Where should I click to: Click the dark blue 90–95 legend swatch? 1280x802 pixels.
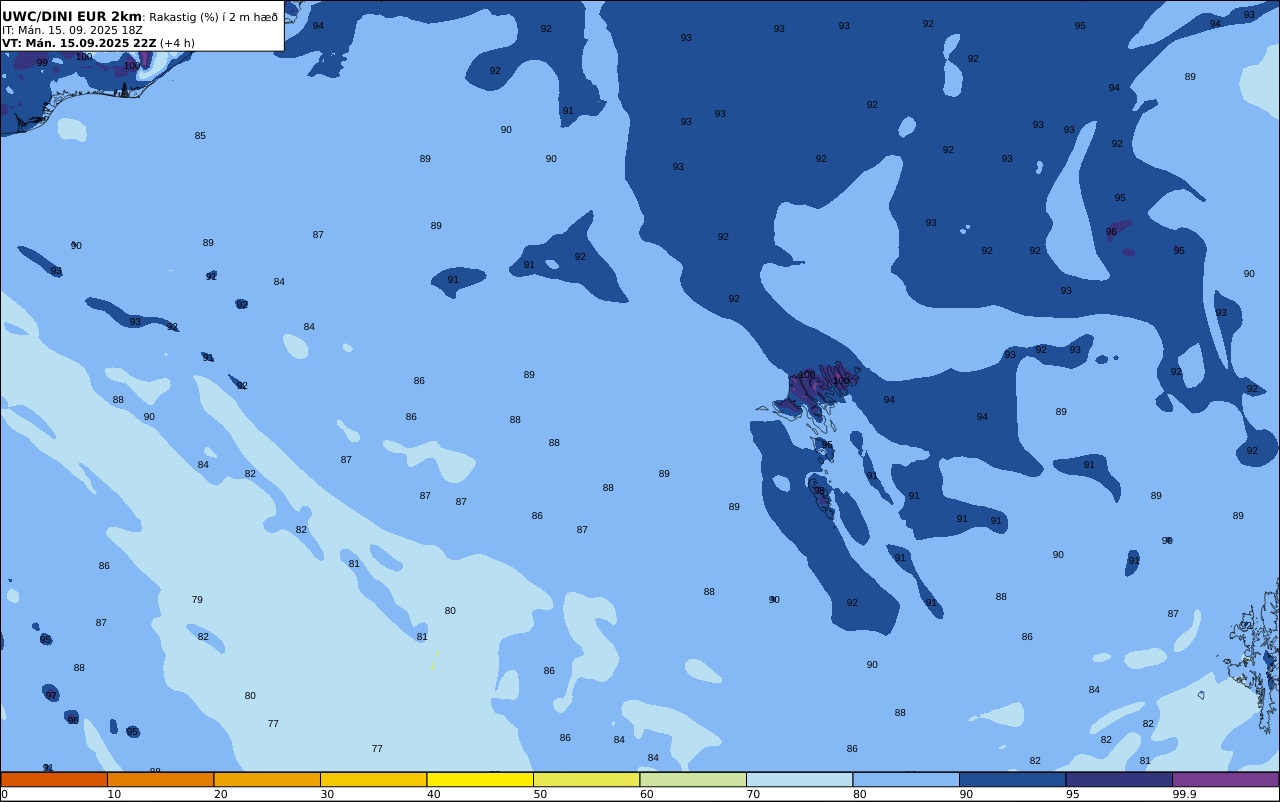1012,779
